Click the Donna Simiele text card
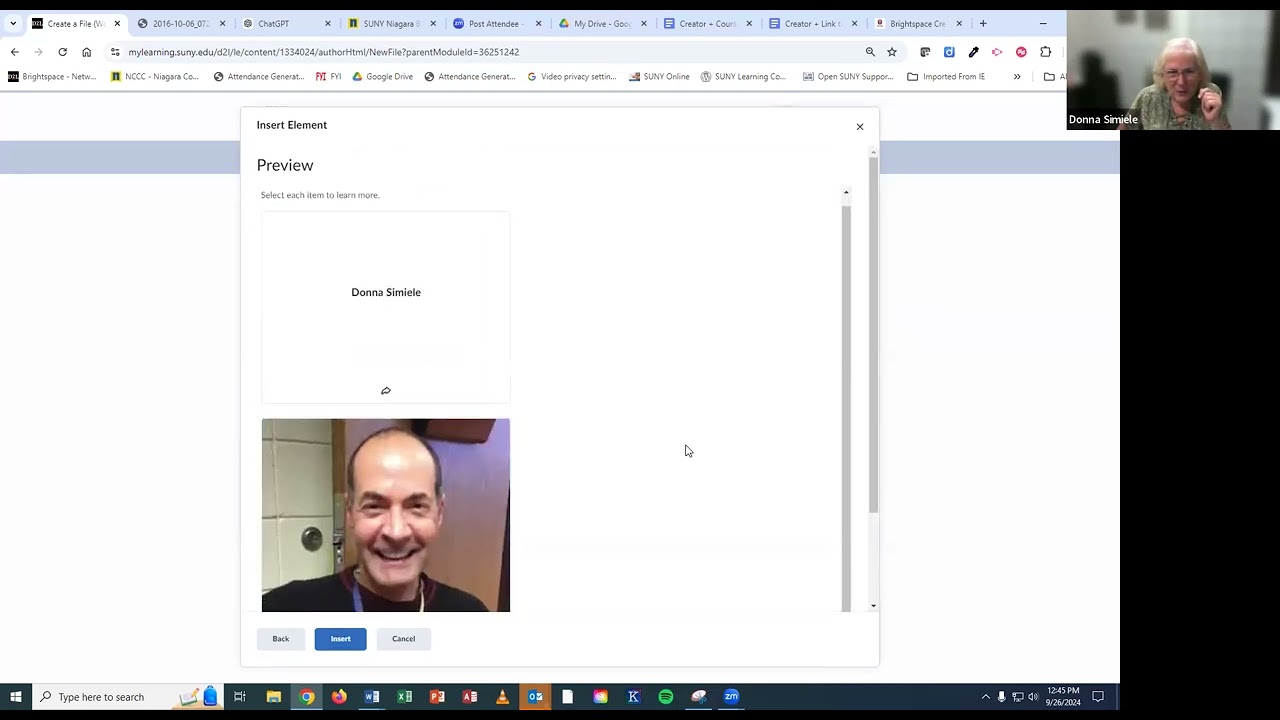This screenshot has width=1280, height=720. coord(386,307)
